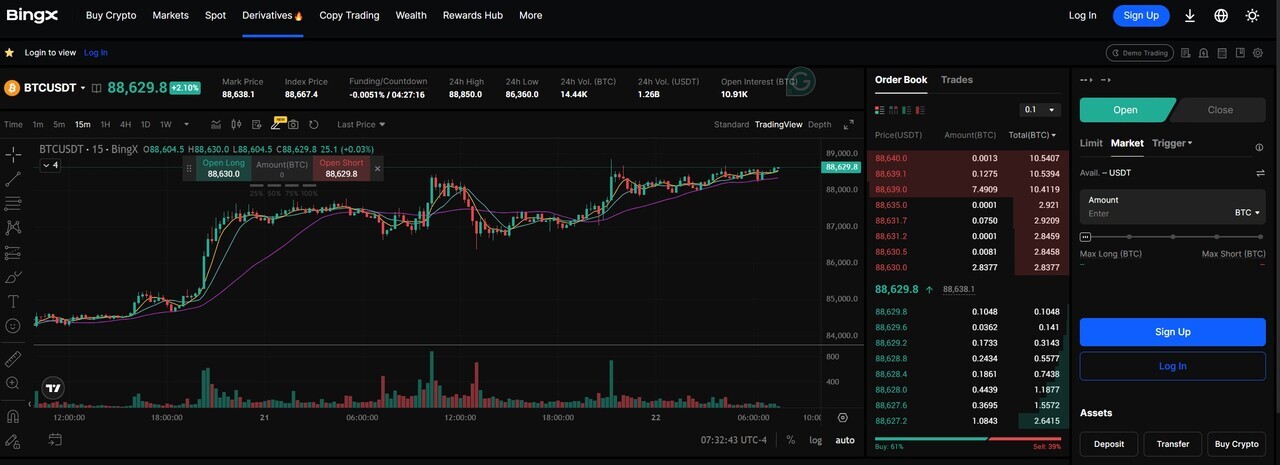Viewport: 1280px width, 465px height.
Task: Toggle percent scale on chart
Action: [x=790, y=440]
